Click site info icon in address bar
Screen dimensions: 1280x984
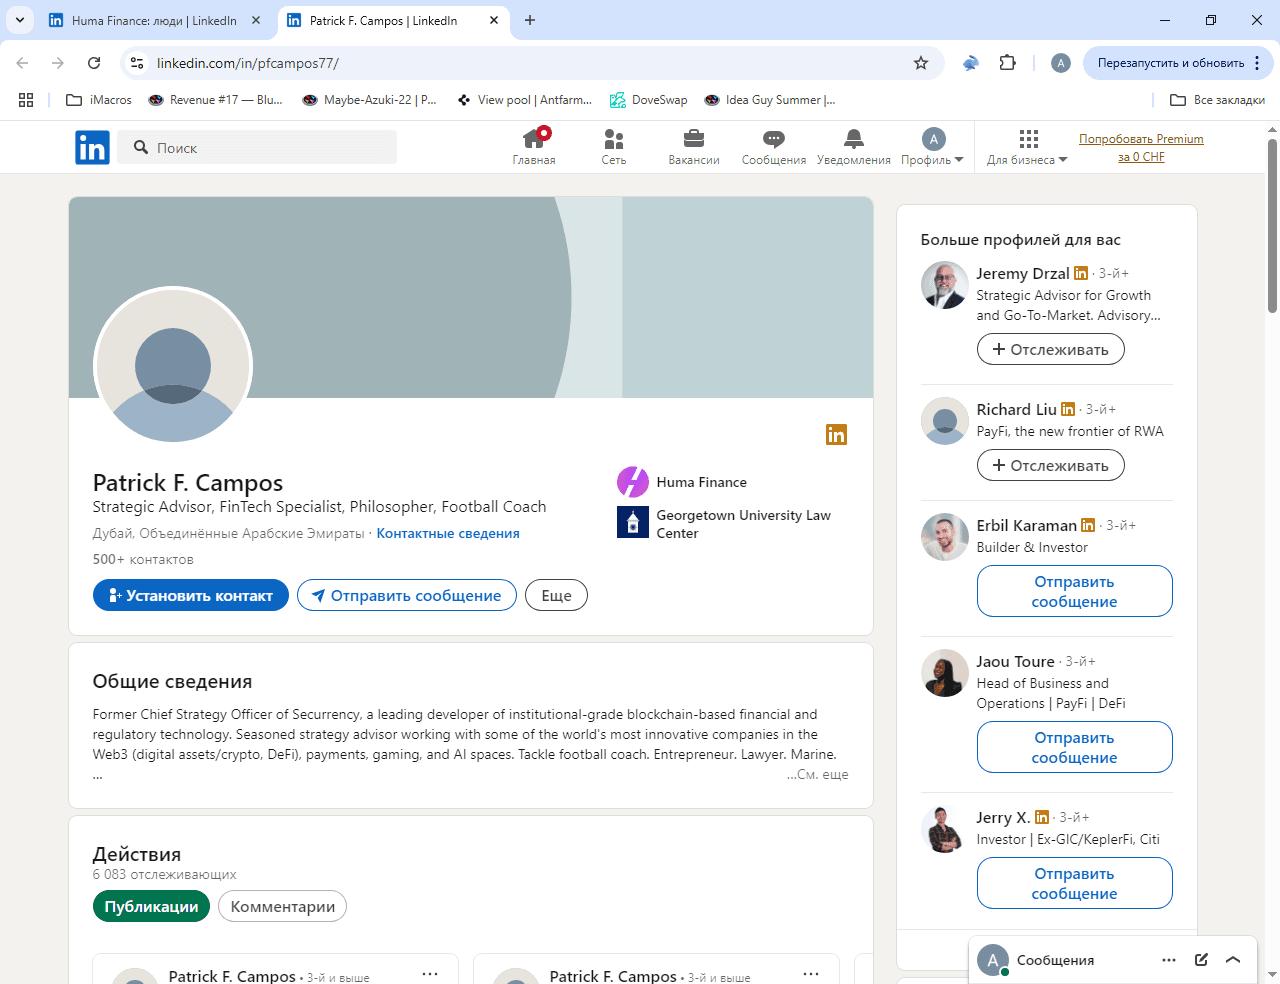point(137,63)
